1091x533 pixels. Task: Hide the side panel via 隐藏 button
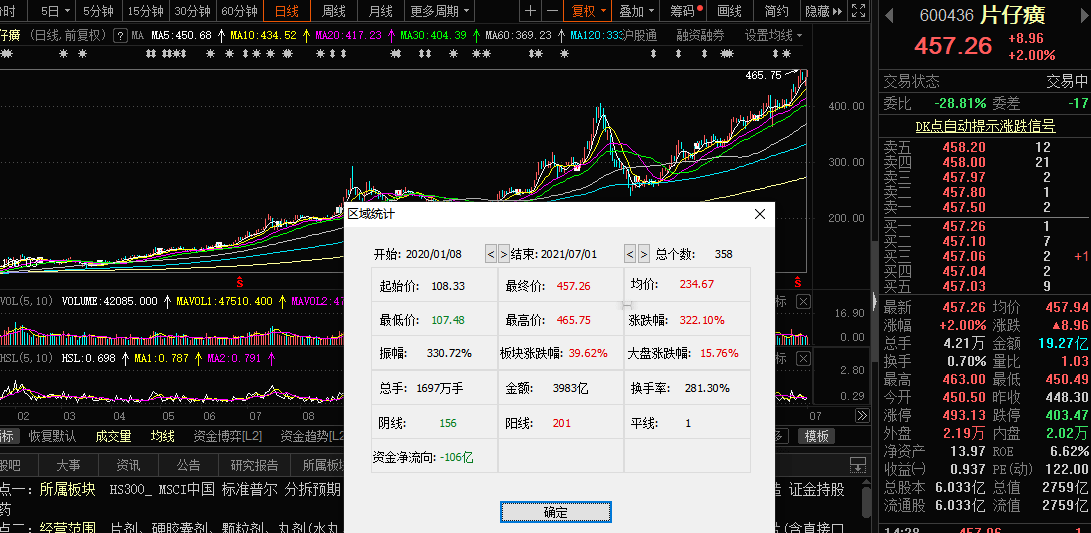[x=823, y=11]
